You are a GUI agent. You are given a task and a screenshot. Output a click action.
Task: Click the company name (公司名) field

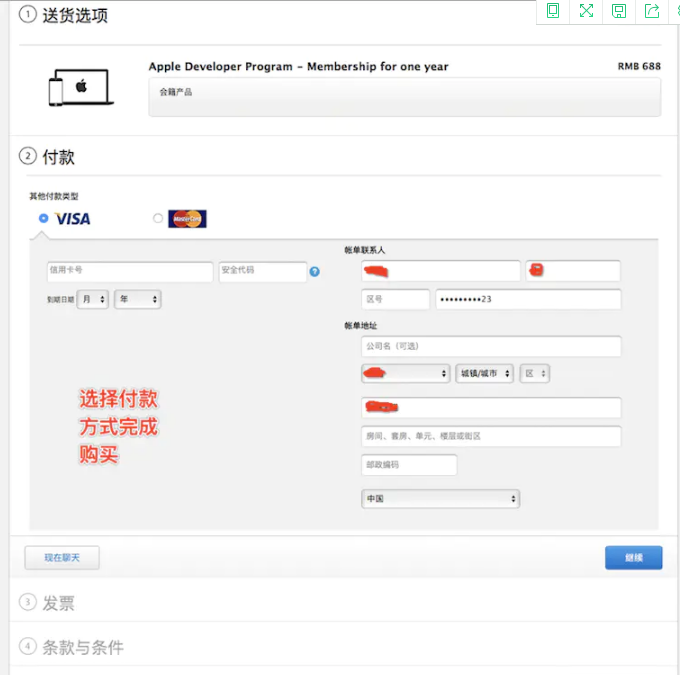click(491, 346)
